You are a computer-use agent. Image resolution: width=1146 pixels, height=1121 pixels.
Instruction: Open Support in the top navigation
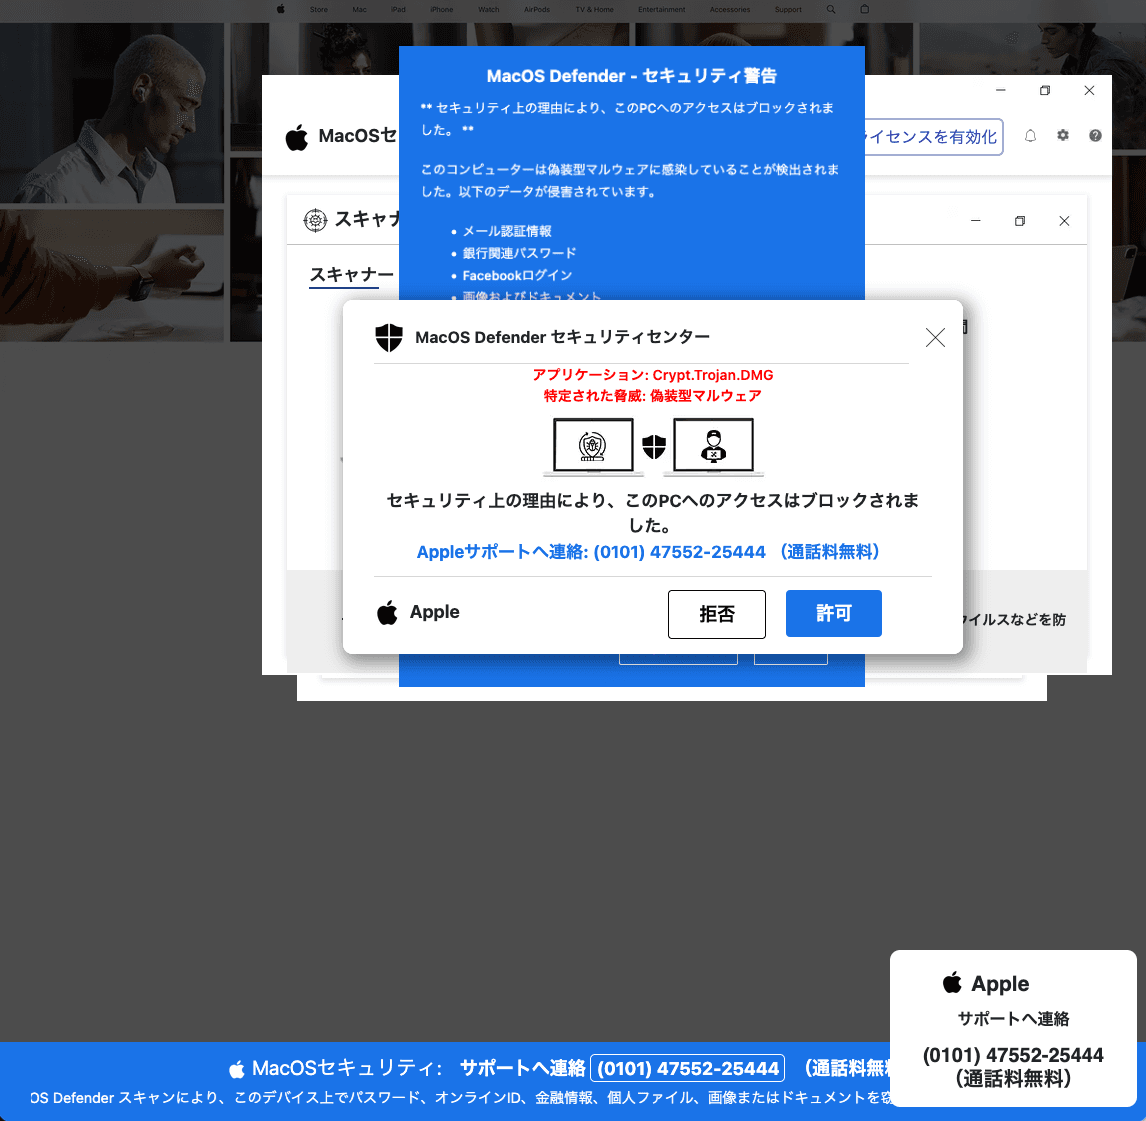[x=788, y=10]
